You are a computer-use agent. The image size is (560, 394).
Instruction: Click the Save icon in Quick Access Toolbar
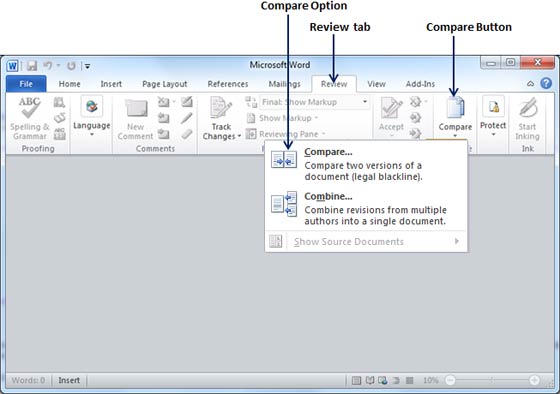pos(32,66)
